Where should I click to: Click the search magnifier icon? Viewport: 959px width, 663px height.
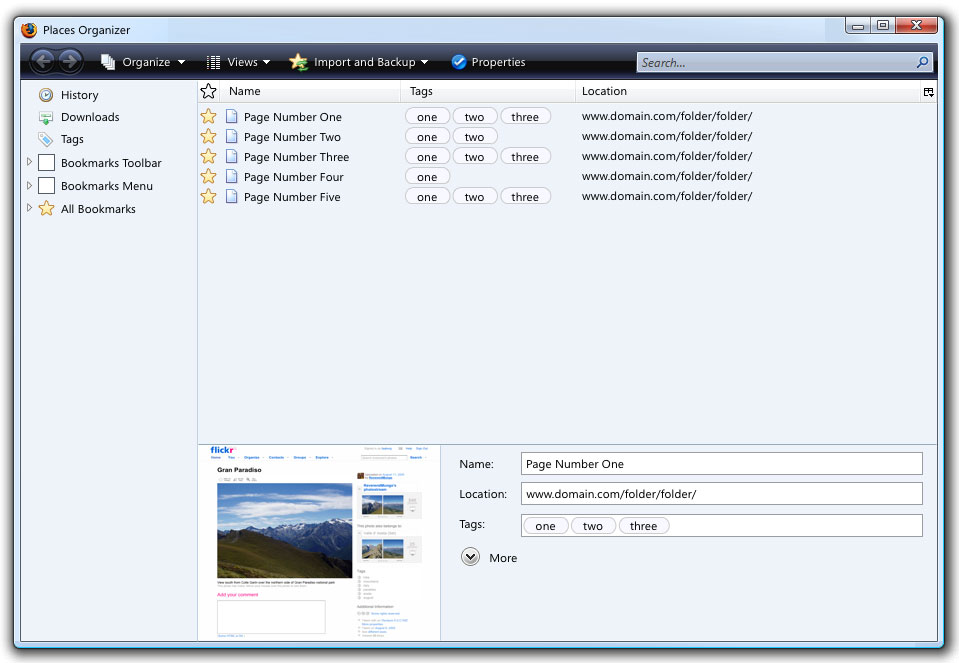click(922, 62)
